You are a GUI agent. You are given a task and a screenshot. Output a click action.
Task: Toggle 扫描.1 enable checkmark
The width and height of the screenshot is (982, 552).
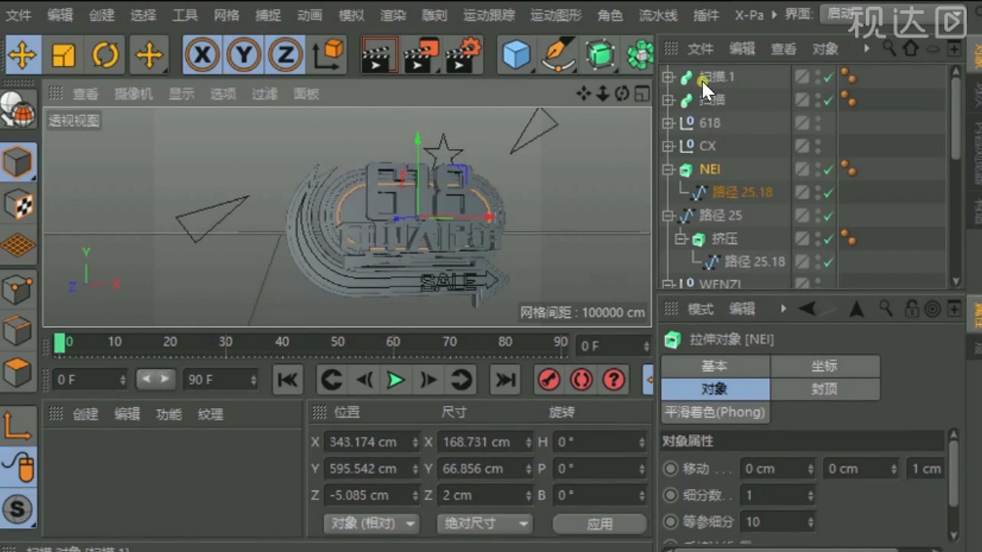click(829, 78)
